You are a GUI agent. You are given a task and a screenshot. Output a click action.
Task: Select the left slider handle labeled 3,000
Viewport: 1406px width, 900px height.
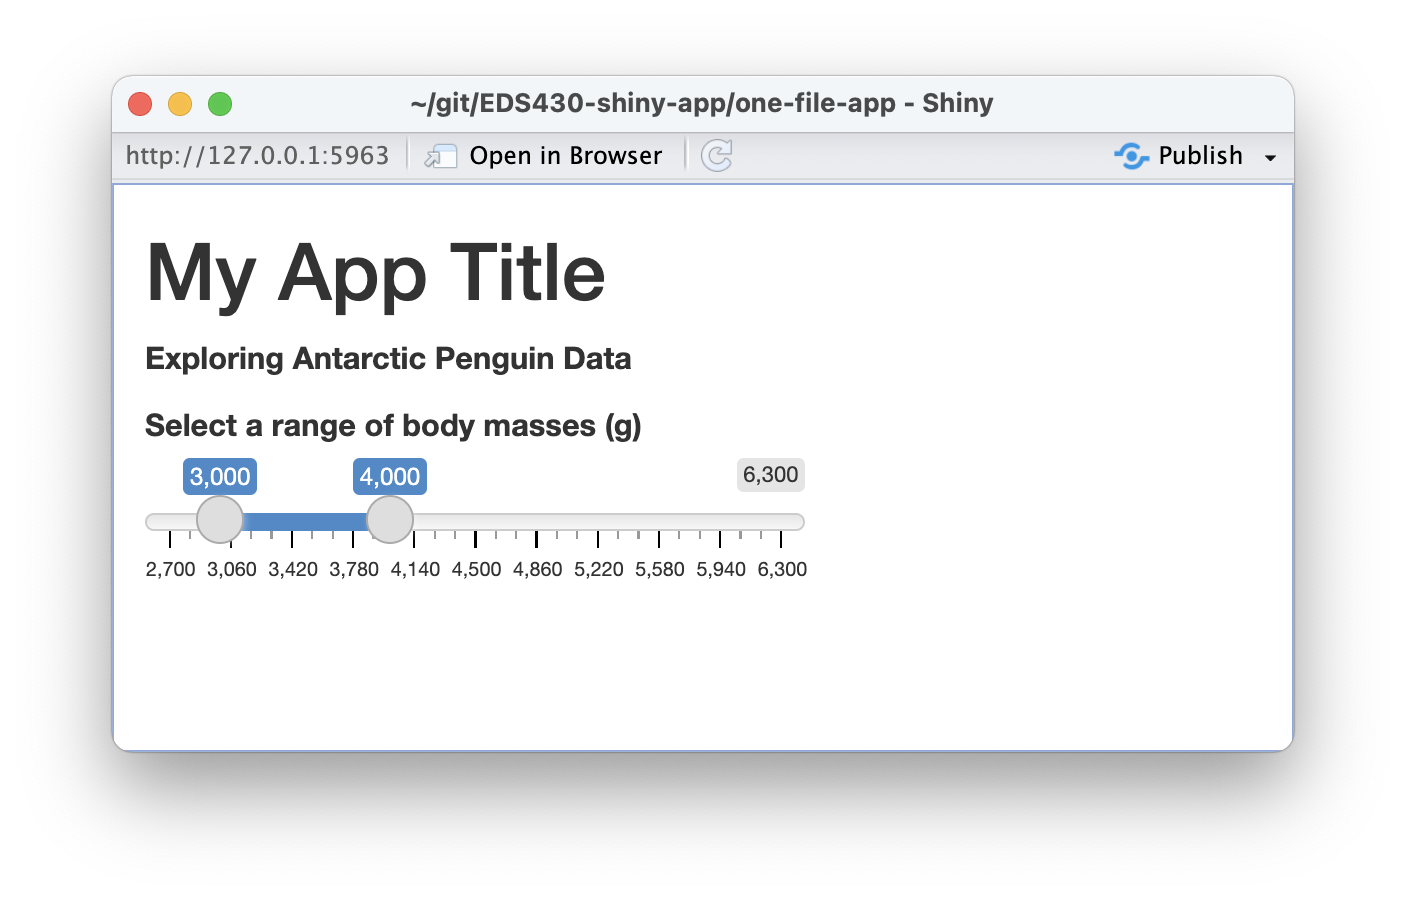(x=219, y=520)
